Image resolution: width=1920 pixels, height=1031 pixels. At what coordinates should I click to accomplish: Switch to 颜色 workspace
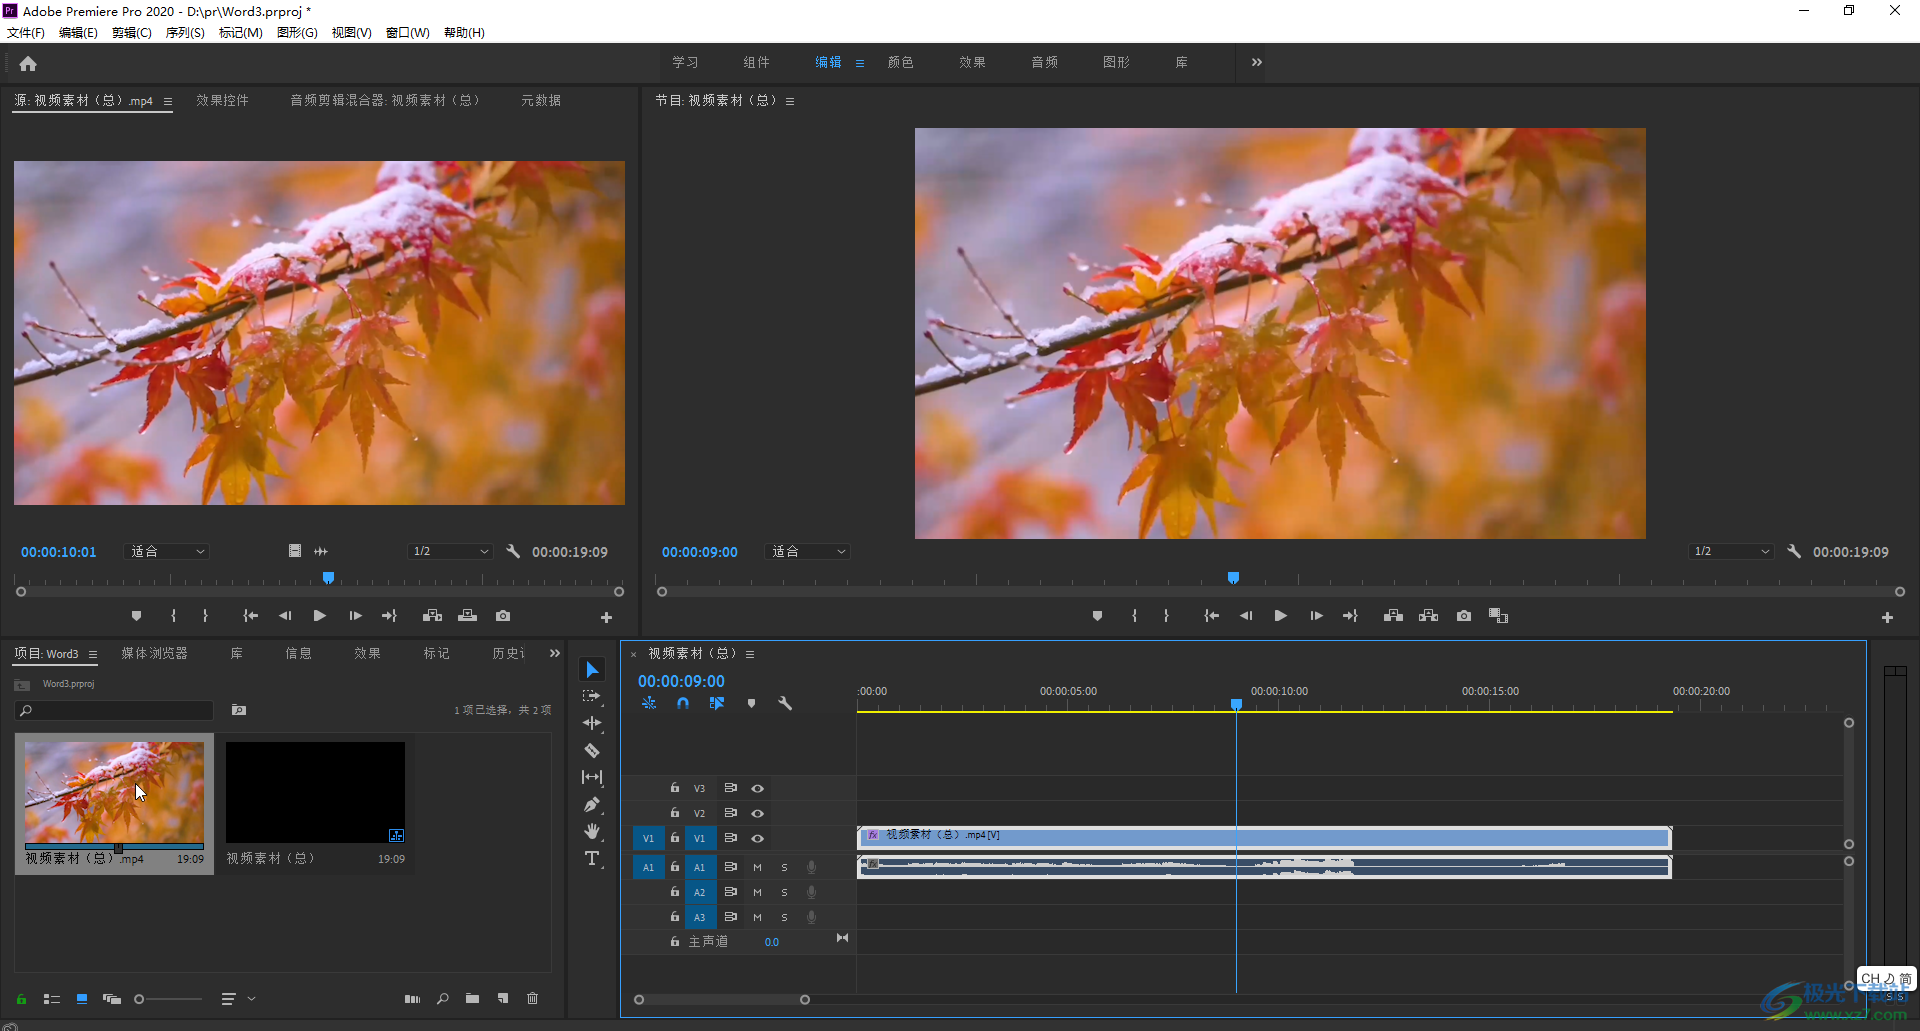point(901,62)
